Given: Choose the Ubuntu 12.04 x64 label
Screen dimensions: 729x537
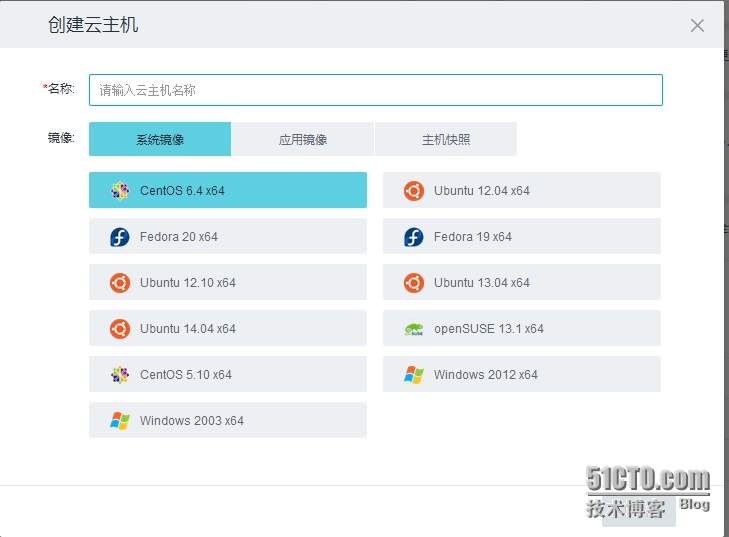Looking at the screenshot, I should point(482,191).
